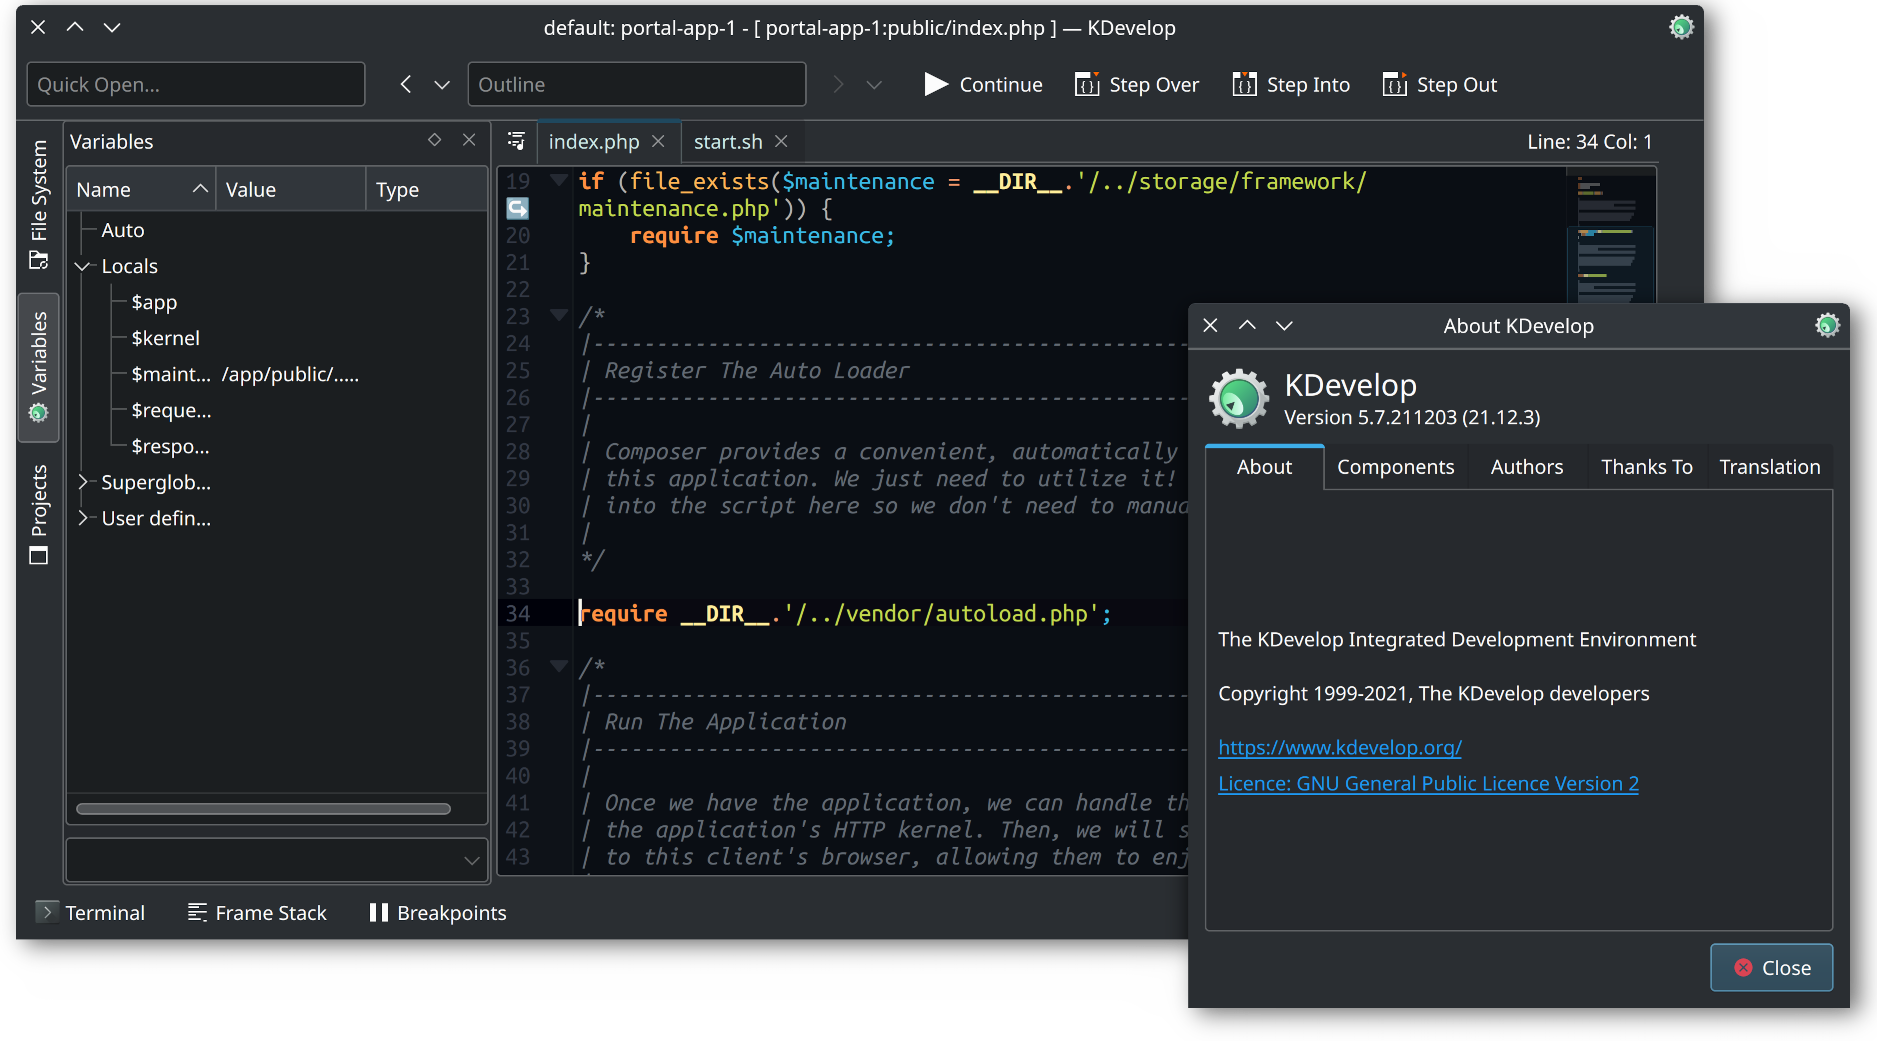Detach the Variables panel with the diamond icon
The image size is (1877, 1041).
coord(434,140)
